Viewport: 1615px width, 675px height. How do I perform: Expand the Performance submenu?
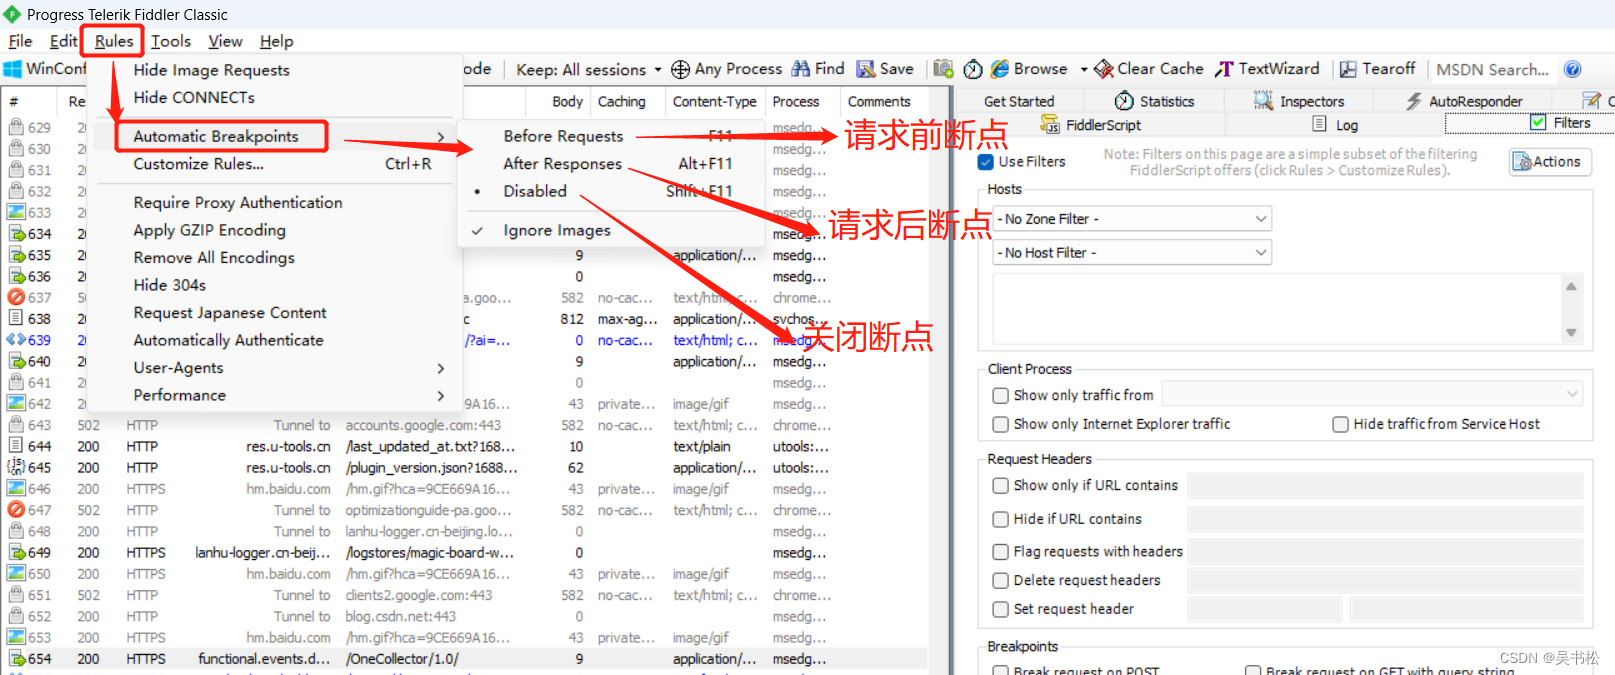pos(441,396)
